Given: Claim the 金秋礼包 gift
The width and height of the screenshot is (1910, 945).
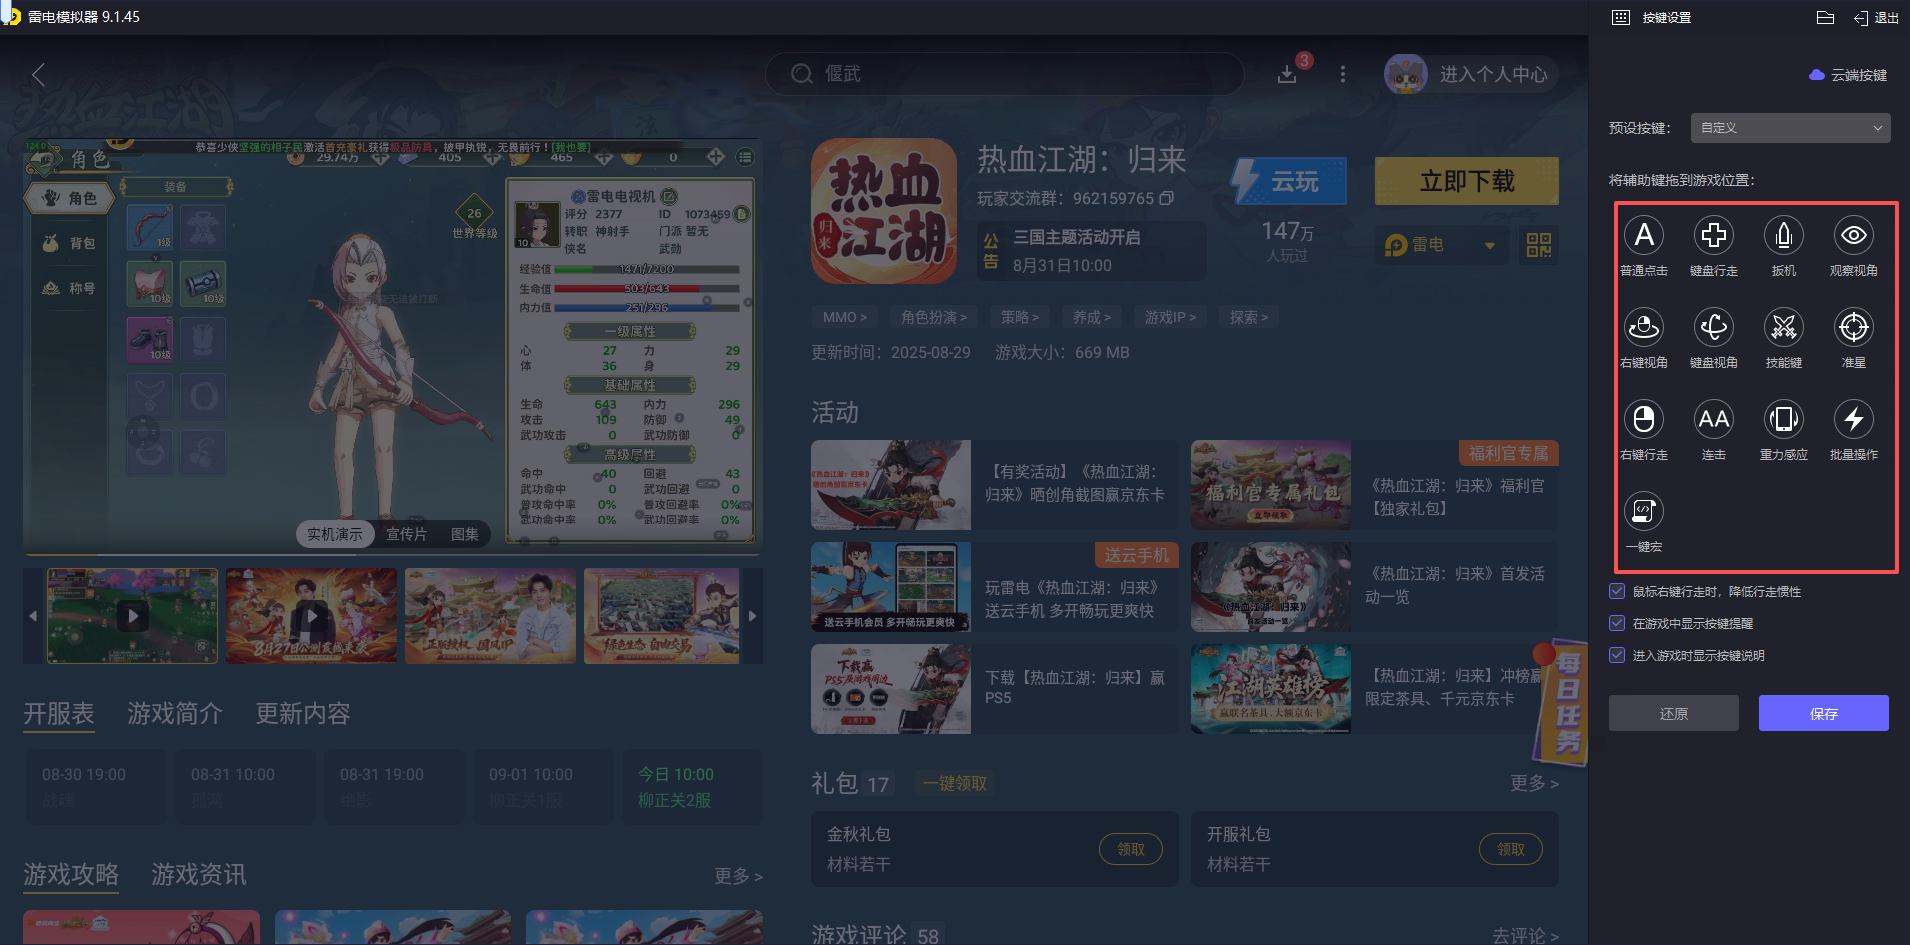Looking at the screenshot, I should click(x=1131, y=849).
